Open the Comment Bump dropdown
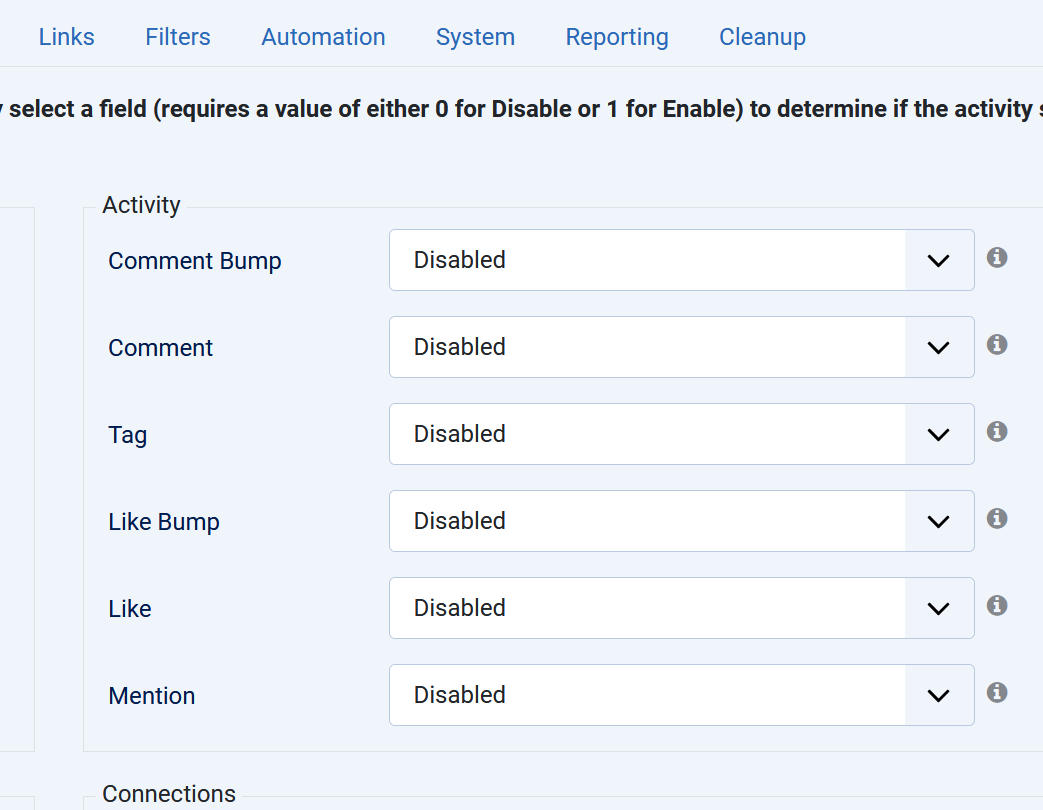Image resolution: width=1043 pixels, height=810 pixels. (681, 260)
